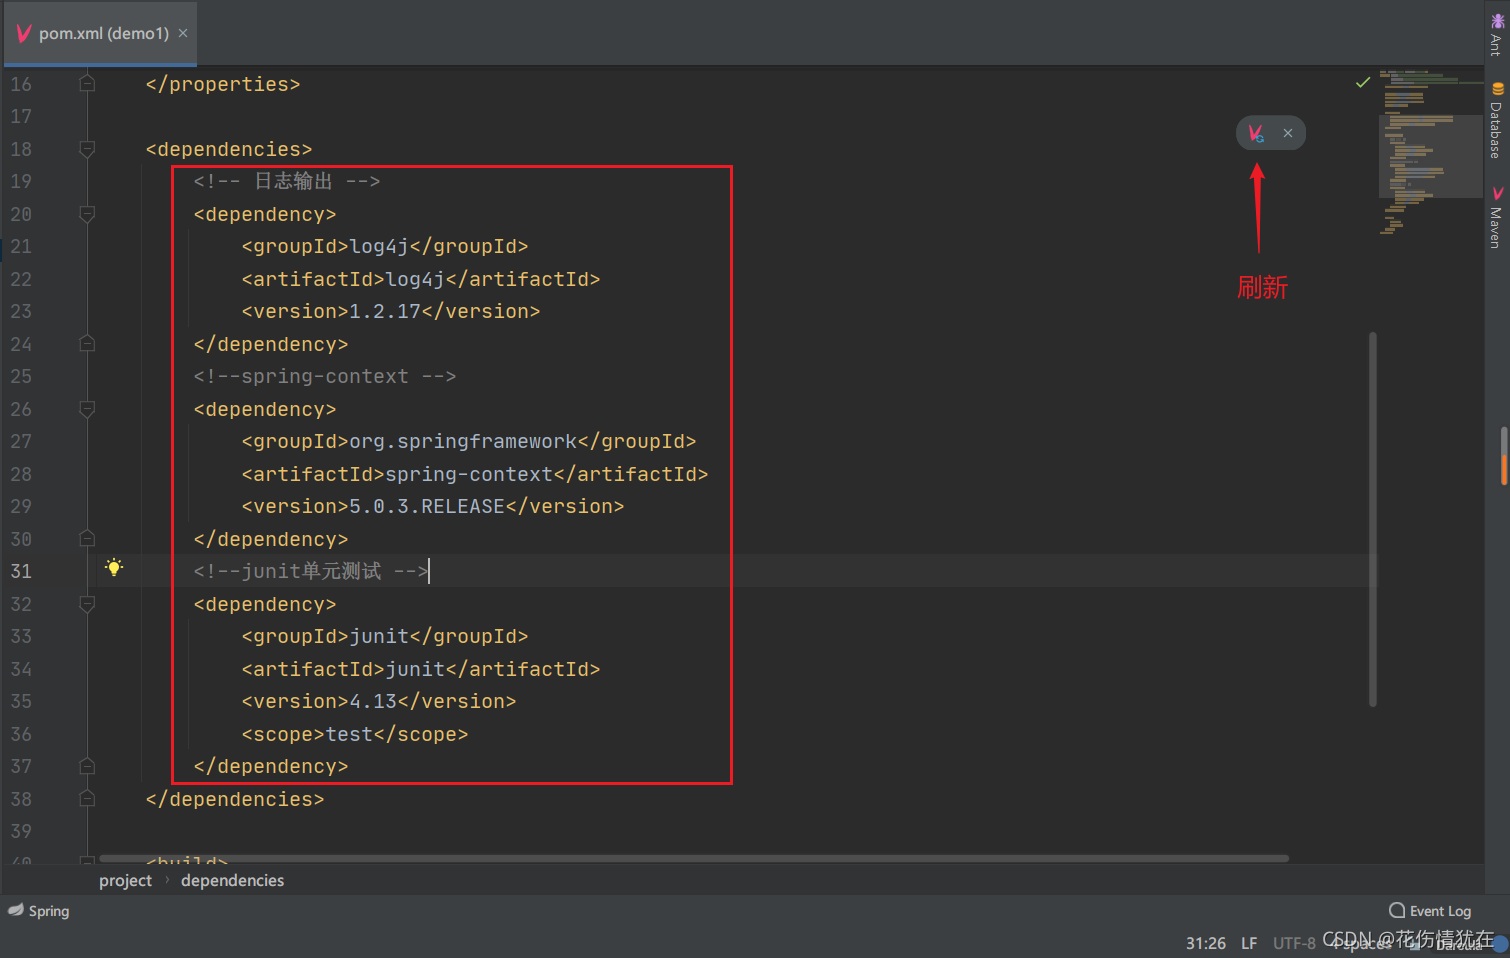Click the UTF-8 encoding indicator

click(1294, 943)
